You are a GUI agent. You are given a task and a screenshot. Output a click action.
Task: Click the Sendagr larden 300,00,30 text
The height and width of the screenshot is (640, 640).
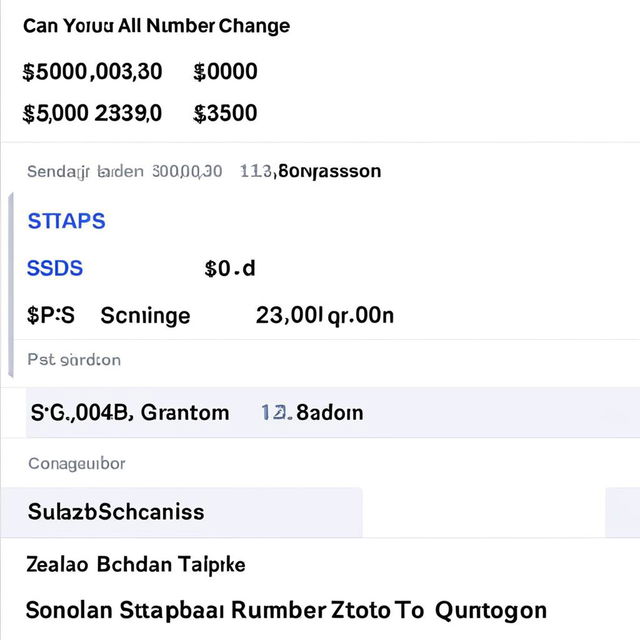(x=124, y=171)
